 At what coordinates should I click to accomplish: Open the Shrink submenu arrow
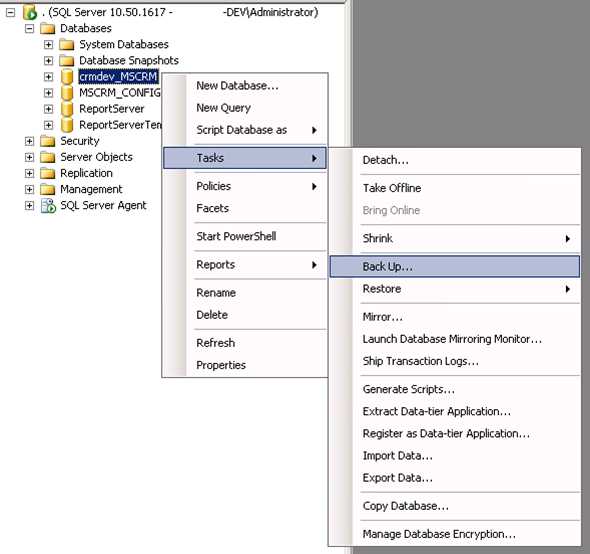click(x=568, y=239)
